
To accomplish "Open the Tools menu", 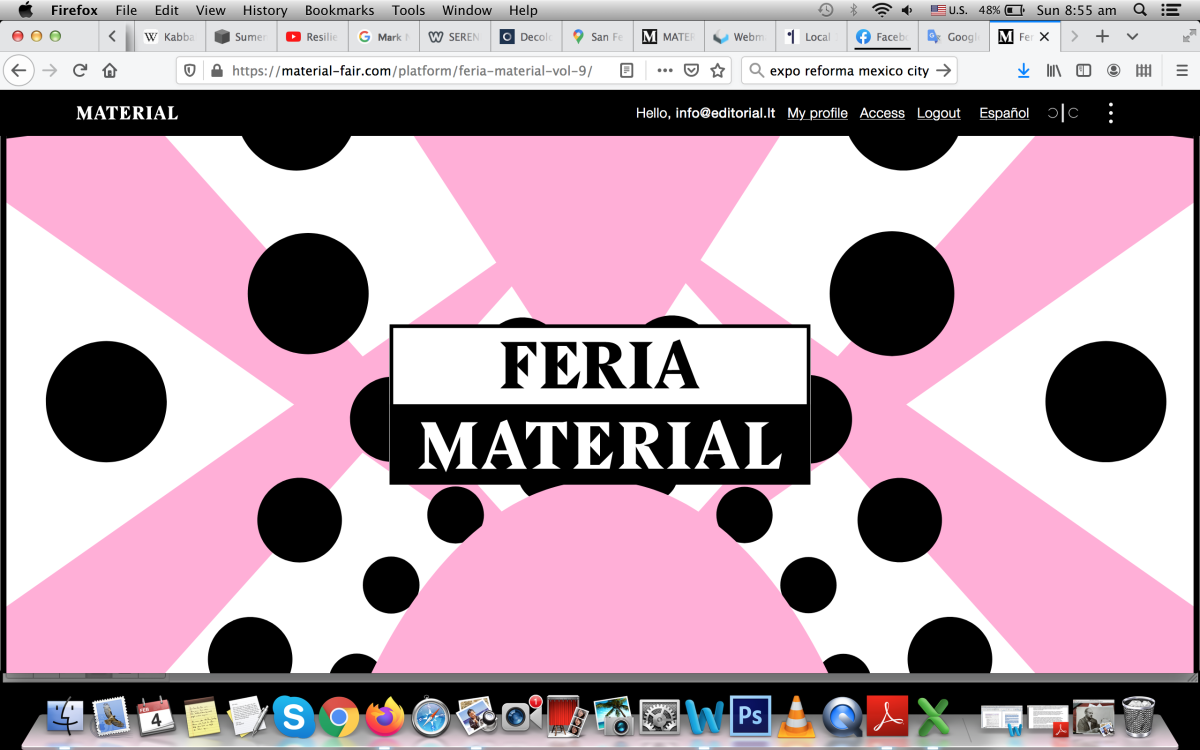I will (408, 10).
